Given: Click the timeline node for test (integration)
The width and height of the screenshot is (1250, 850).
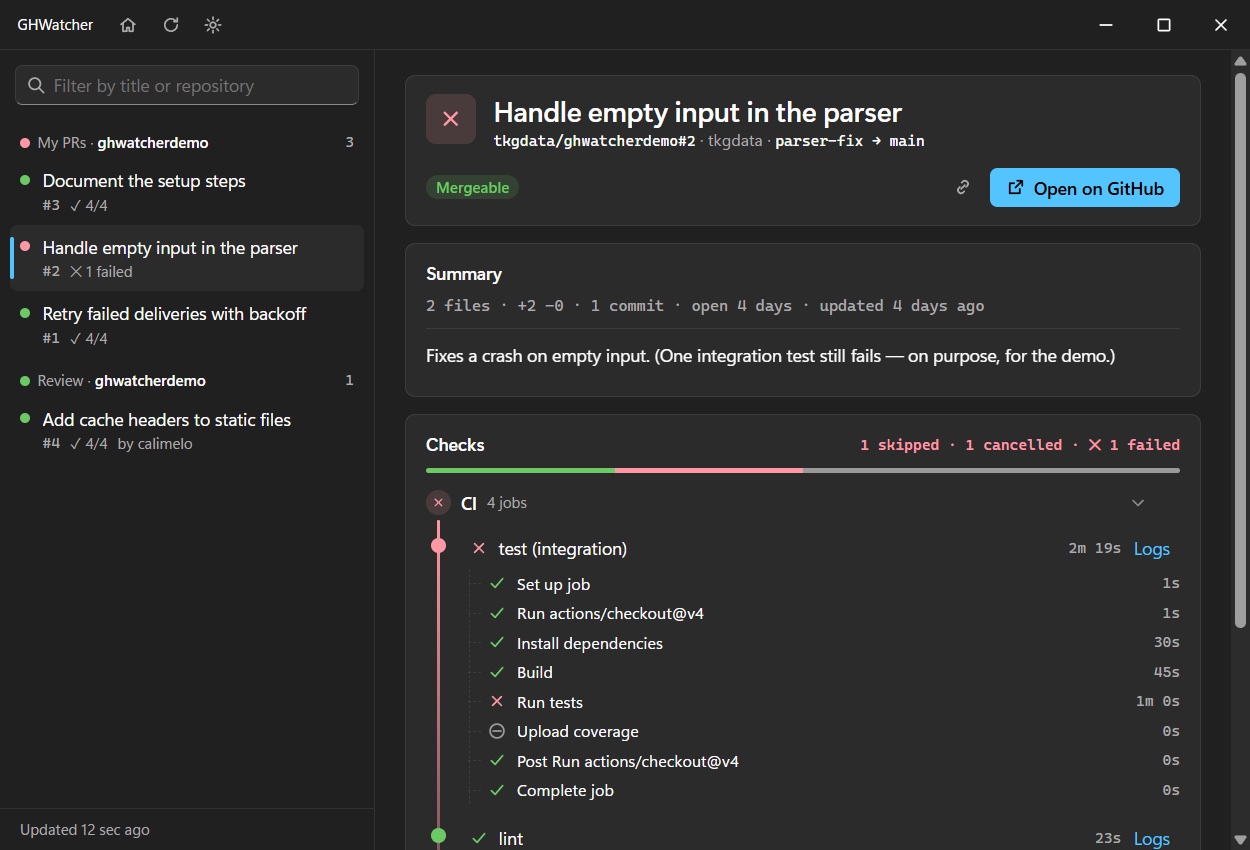Looking at the screenshot, I should pyautogui.click(x=438, y=546).
